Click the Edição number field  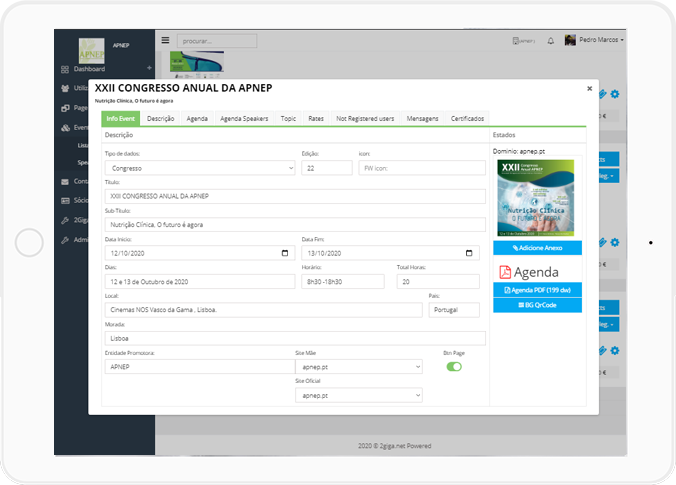point(327,168)
